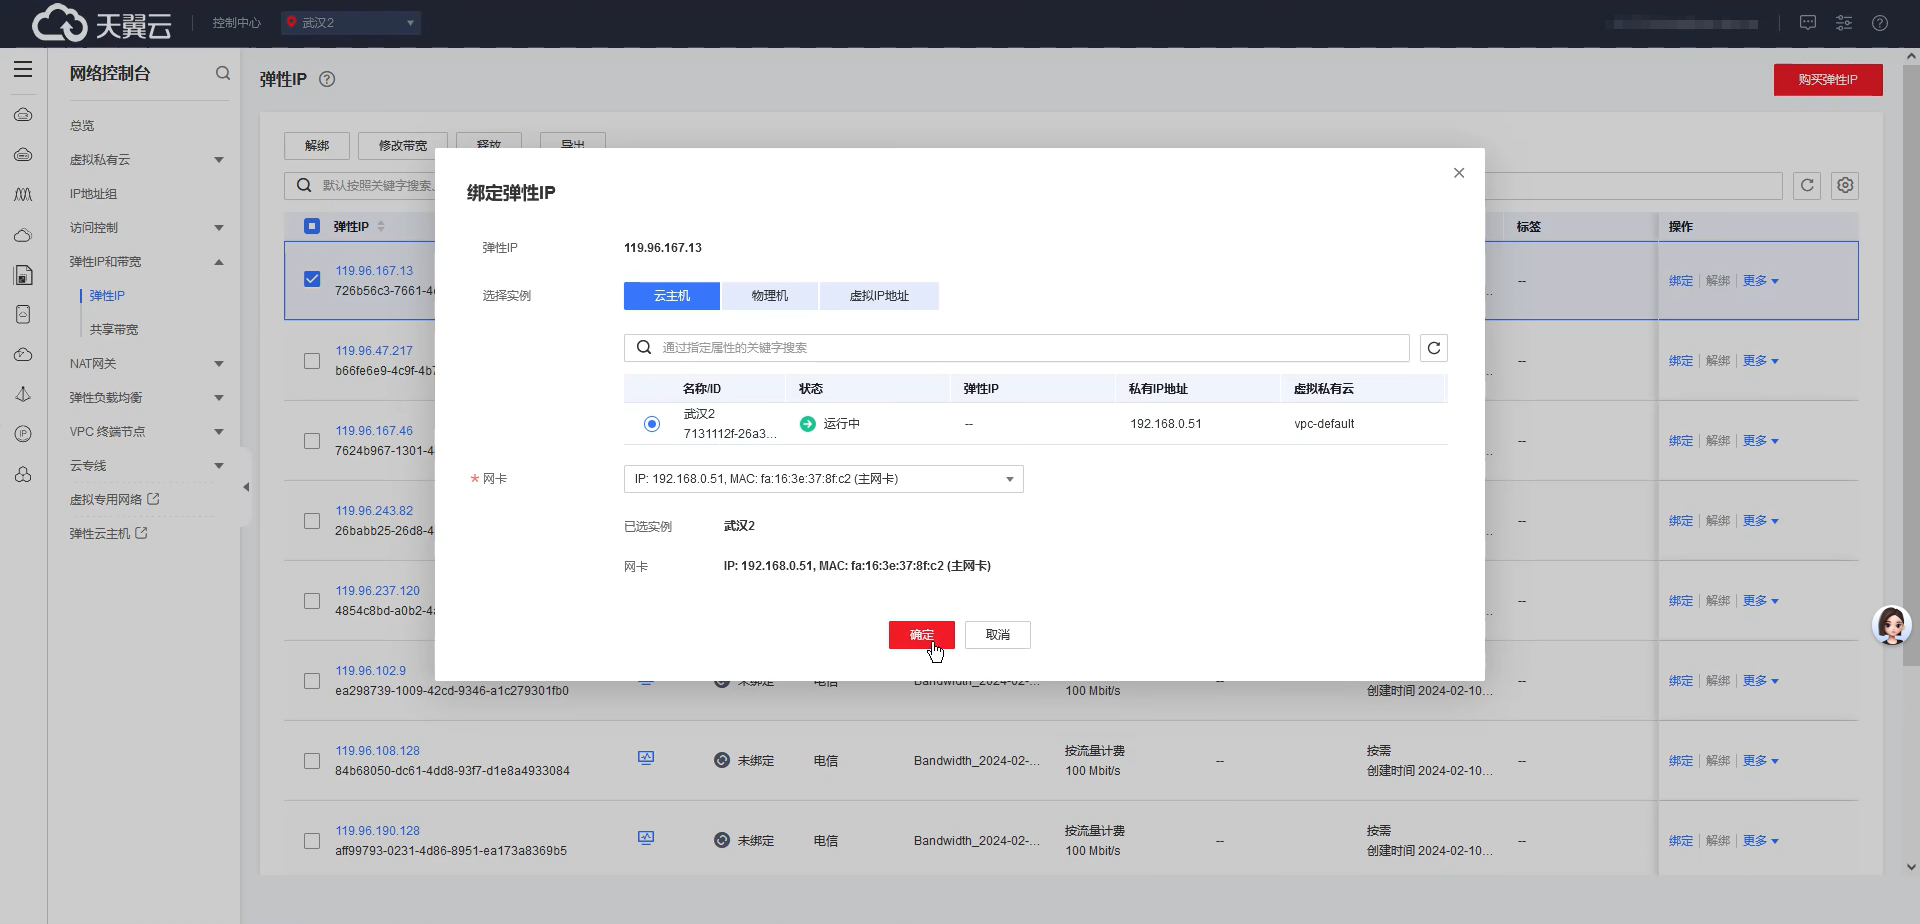Image resolution: width=1920 pixels, height=924 pixels.
Task: Confirm binding with the 确定 button
Action: tap(921, 635)
